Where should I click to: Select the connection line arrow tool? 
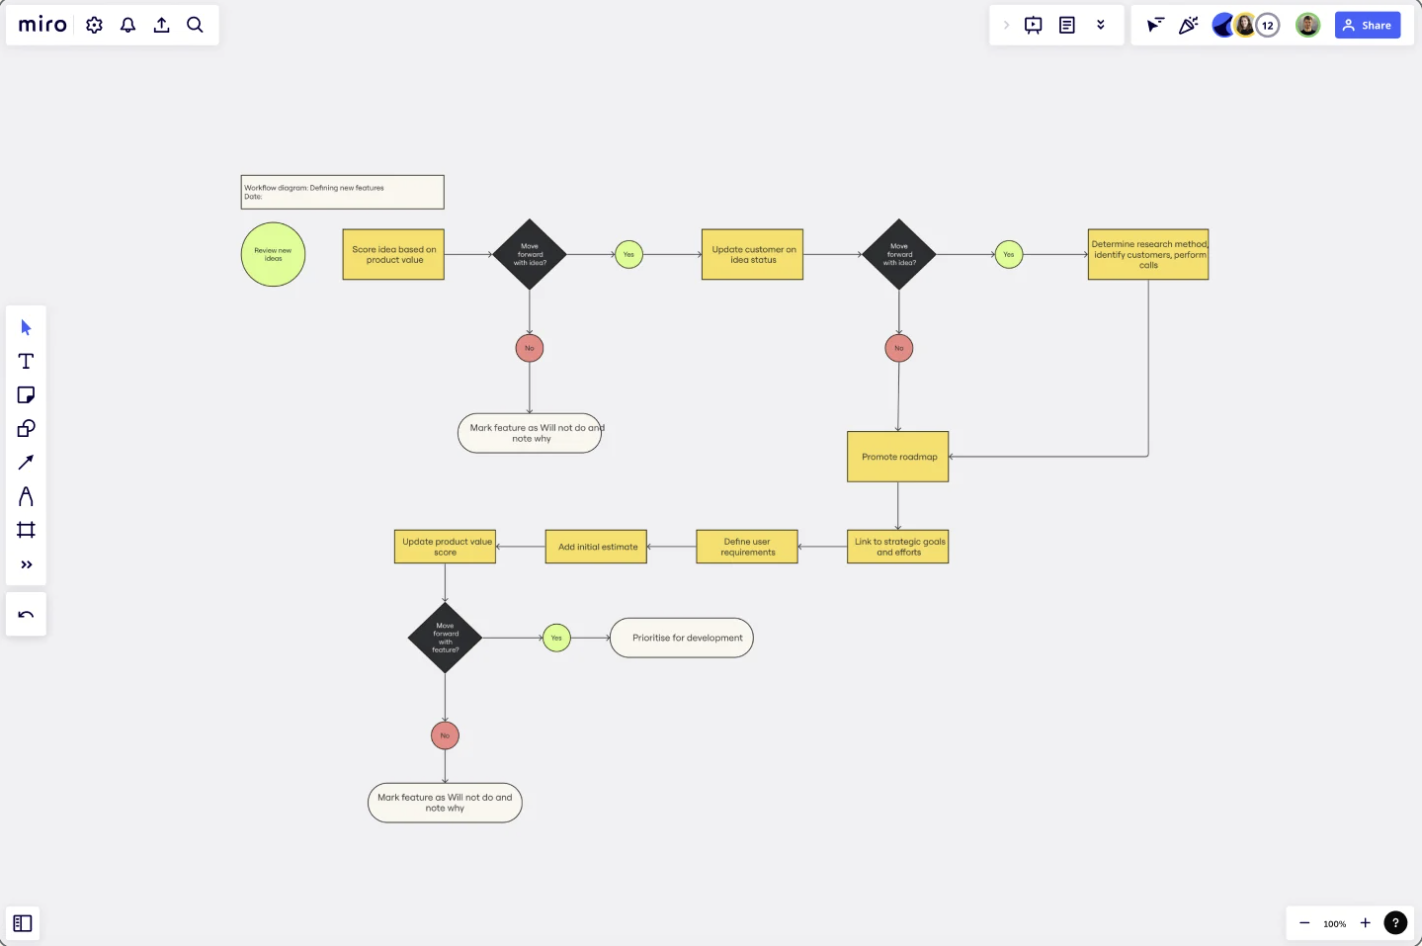(26, 462)
